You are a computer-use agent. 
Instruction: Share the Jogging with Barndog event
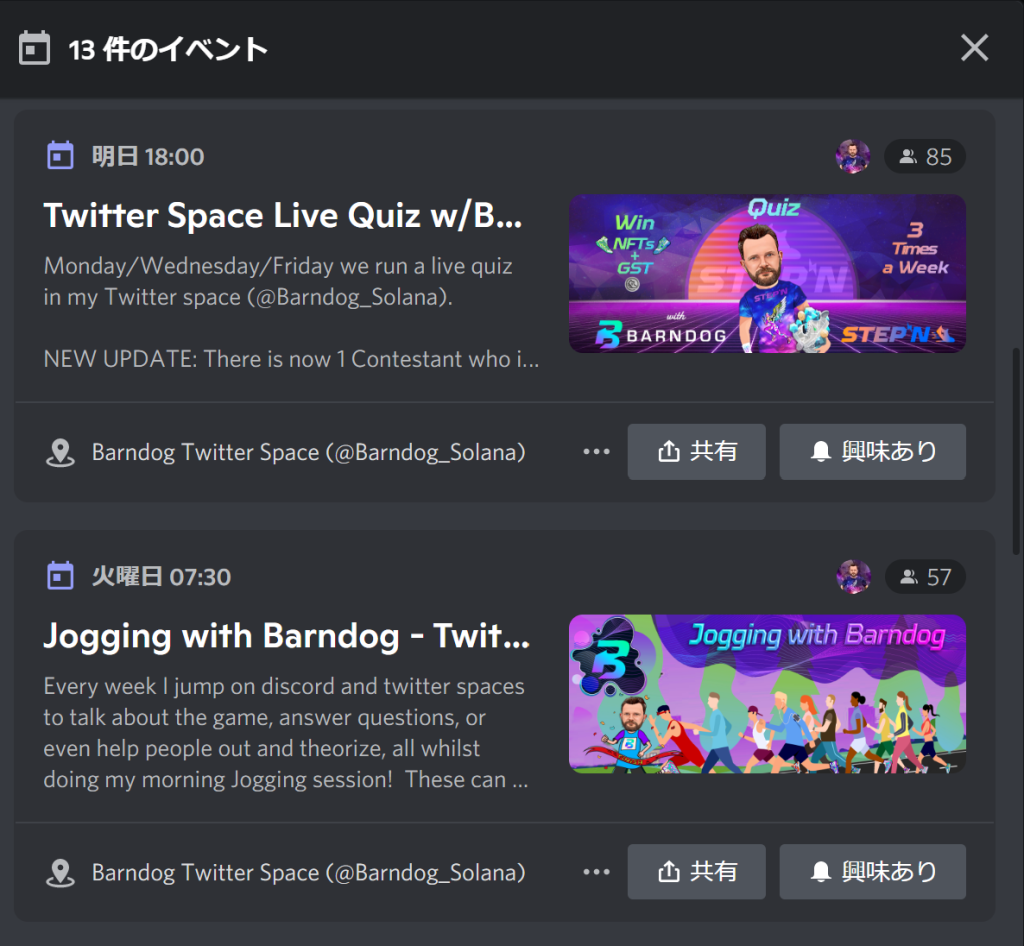[697, 872]
